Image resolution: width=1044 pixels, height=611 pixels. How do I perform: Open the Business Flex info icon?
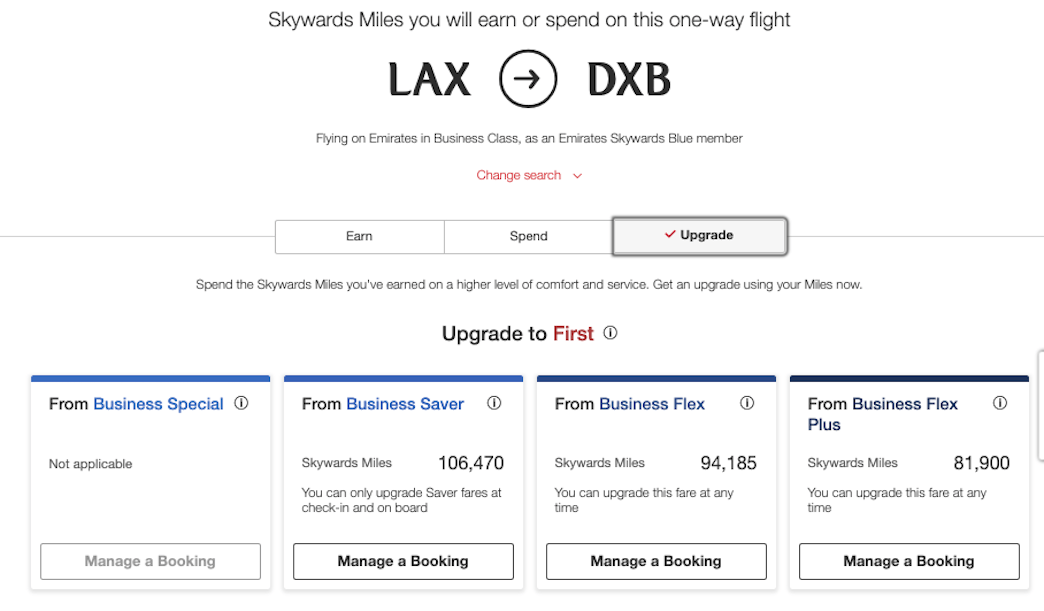point(747,403)
